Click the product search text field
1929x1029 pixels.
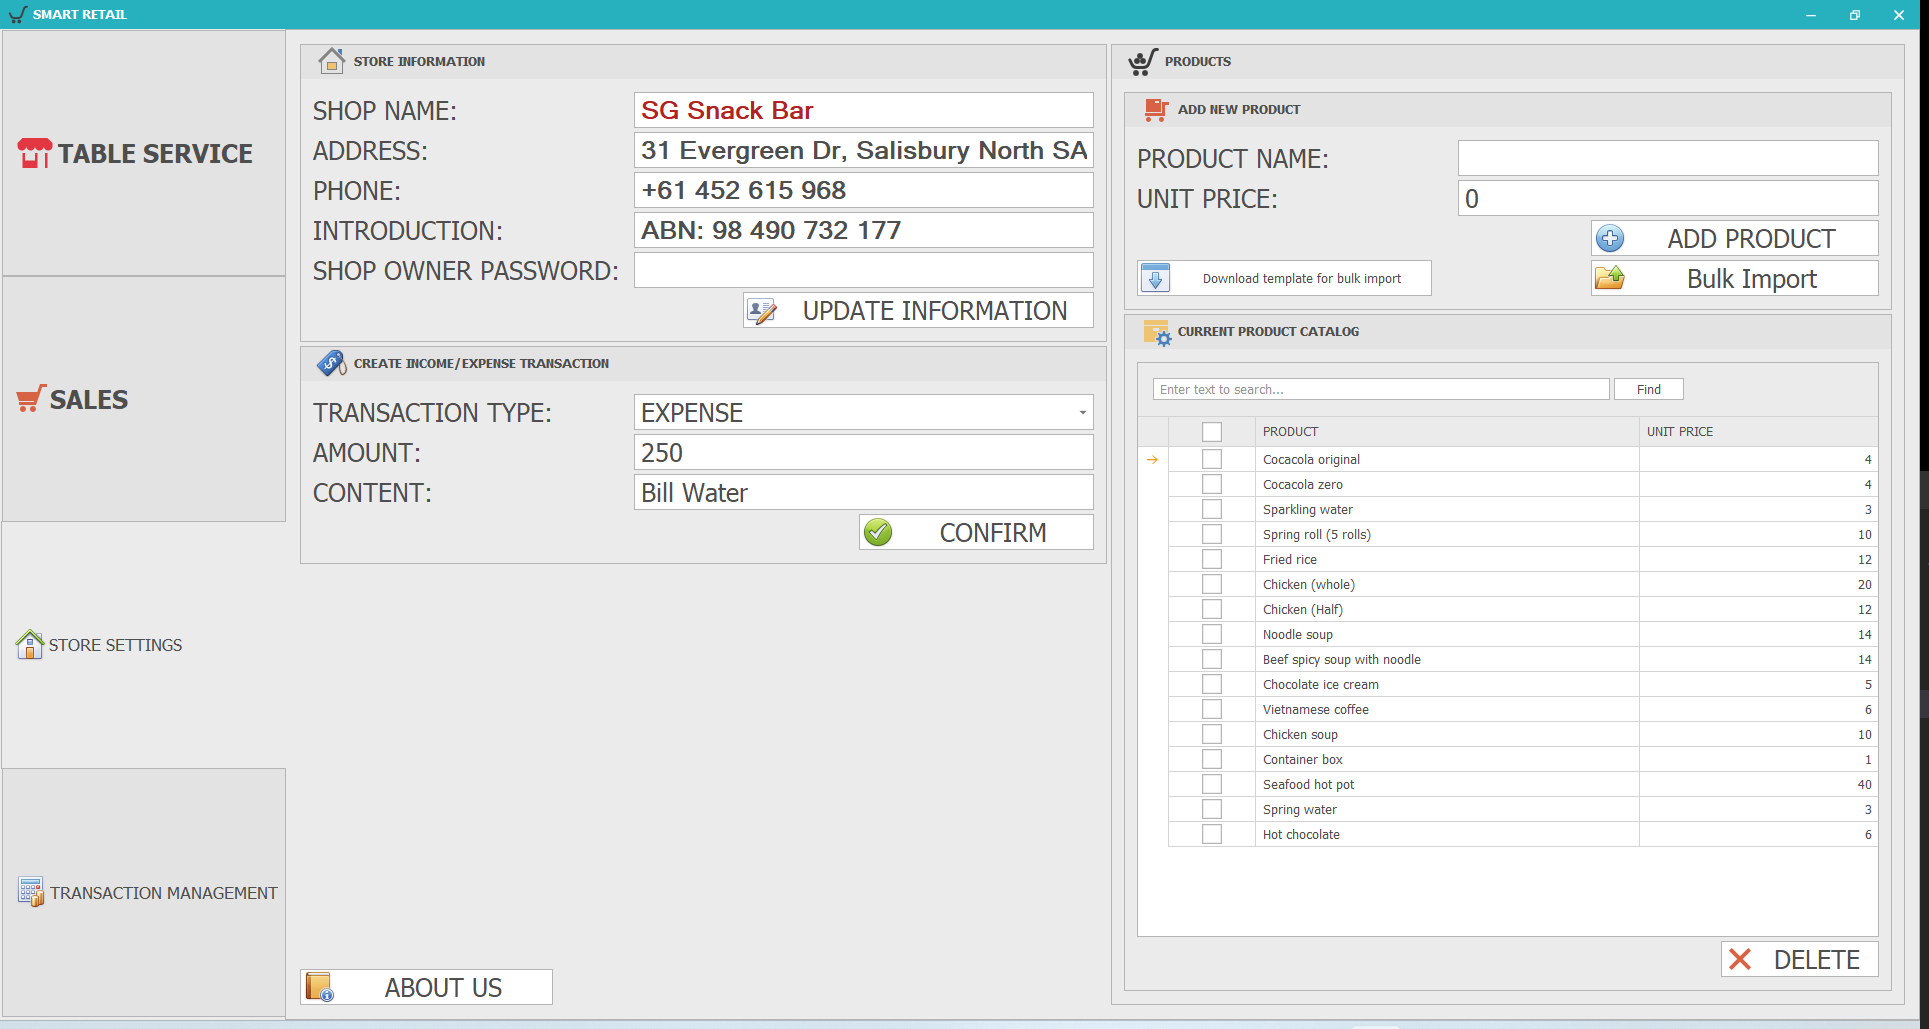coord(1380,389)
